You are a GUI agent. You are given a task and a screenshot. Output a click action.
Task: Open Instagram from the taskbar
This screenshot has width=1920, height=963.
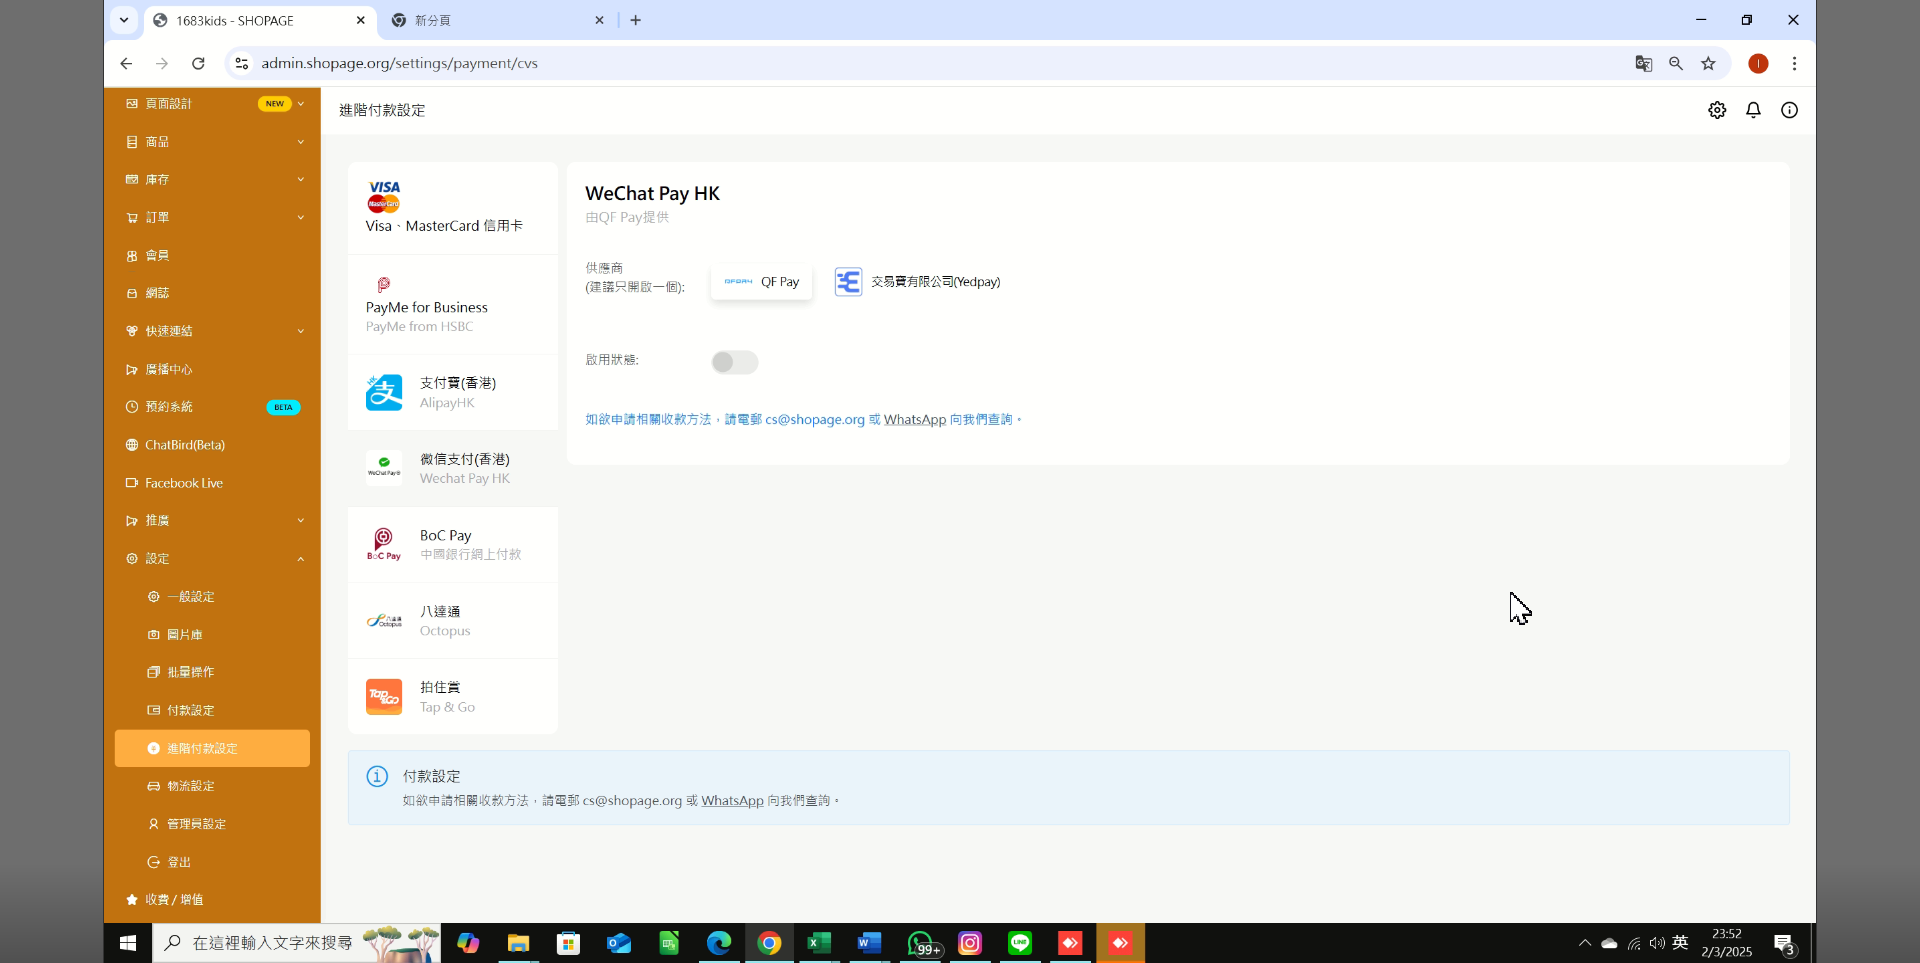970,943
